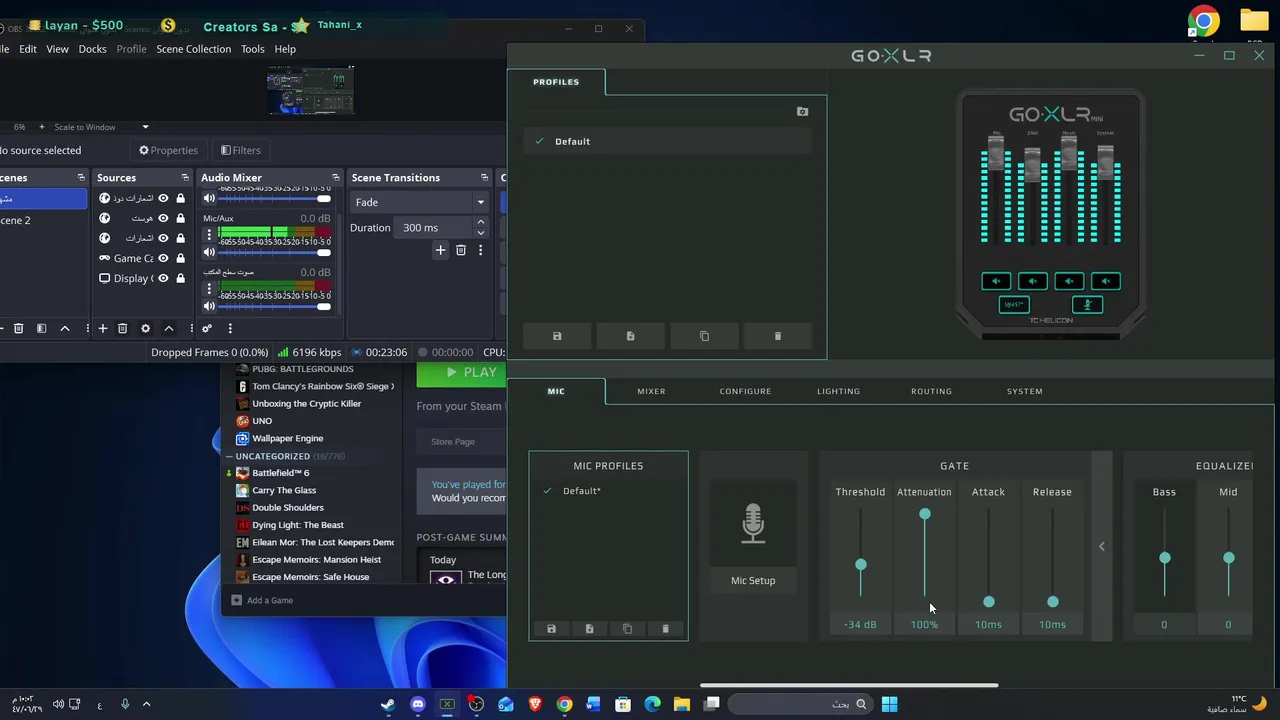This screenshot has height=720, width=1280.
Task: Add a source with plus icon in OBS Sources
Action: pos(102,328)
